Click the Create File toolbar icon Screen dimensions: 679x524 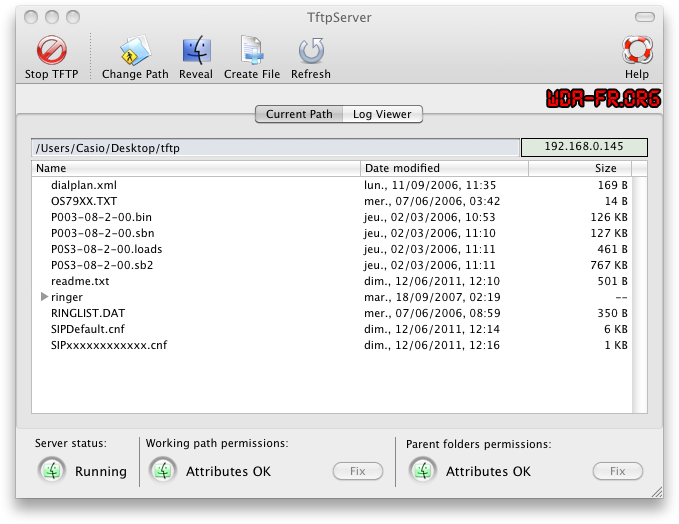click(251, 51)
